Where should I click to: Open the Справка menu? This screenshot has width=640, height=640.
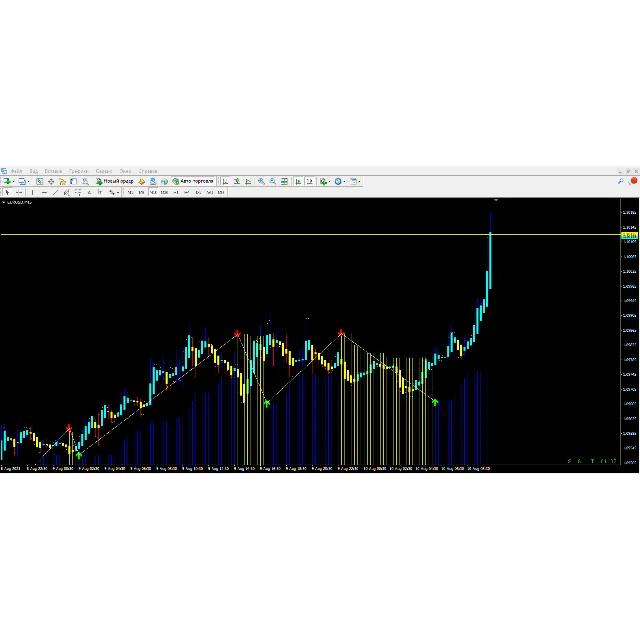coord(148,171)
